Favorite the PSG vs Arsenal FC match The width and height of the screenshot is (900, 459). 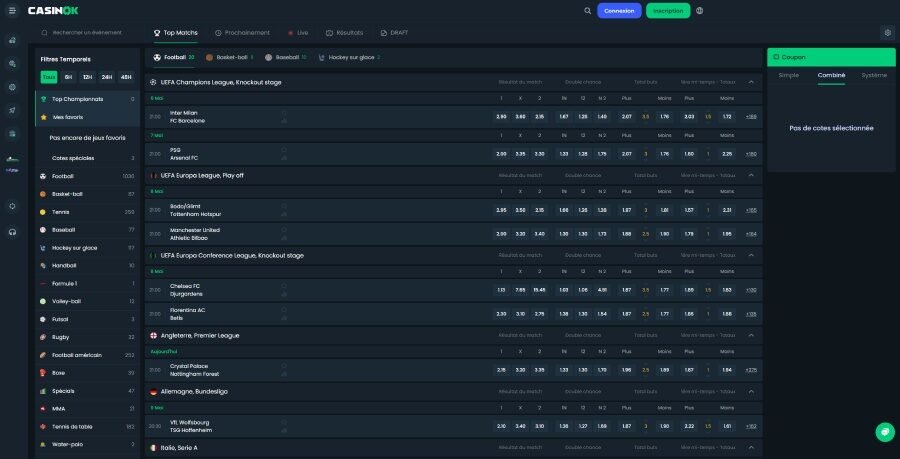tap(284, 150)
